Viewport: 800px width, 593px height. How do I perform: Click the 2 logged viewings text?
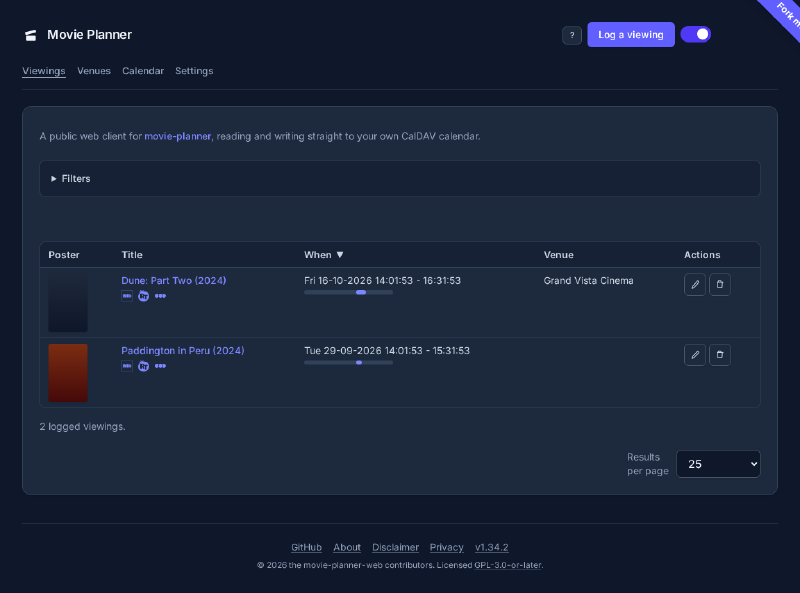coord(82,427)
